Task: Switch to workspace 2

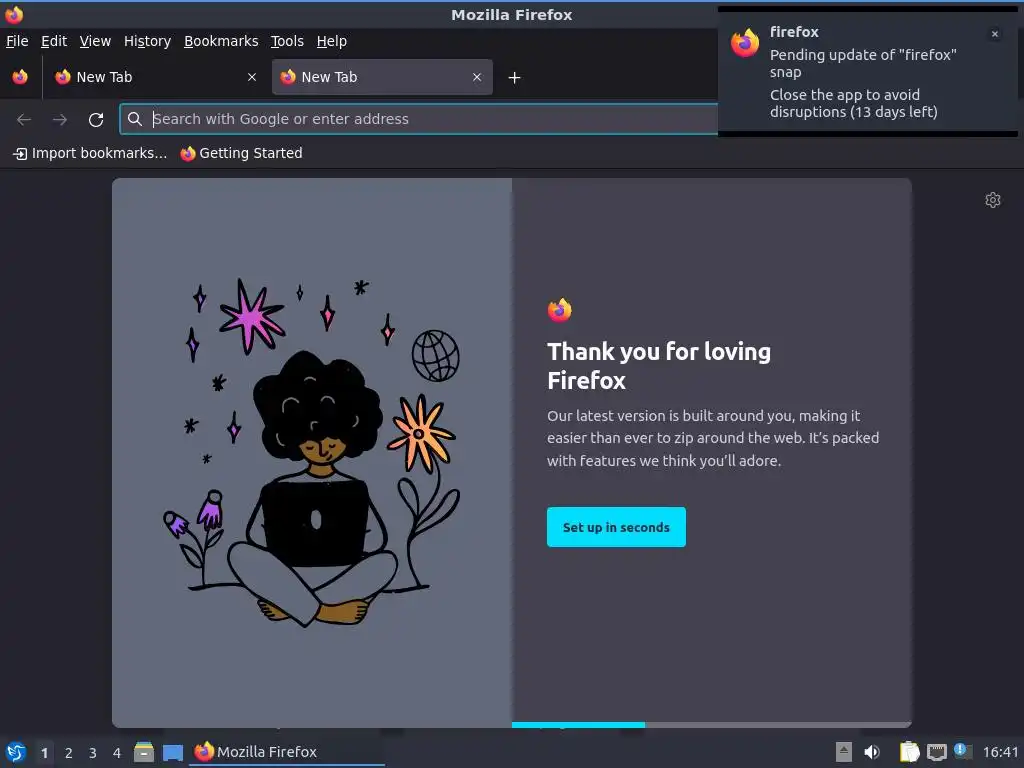Action: point(69,753)
